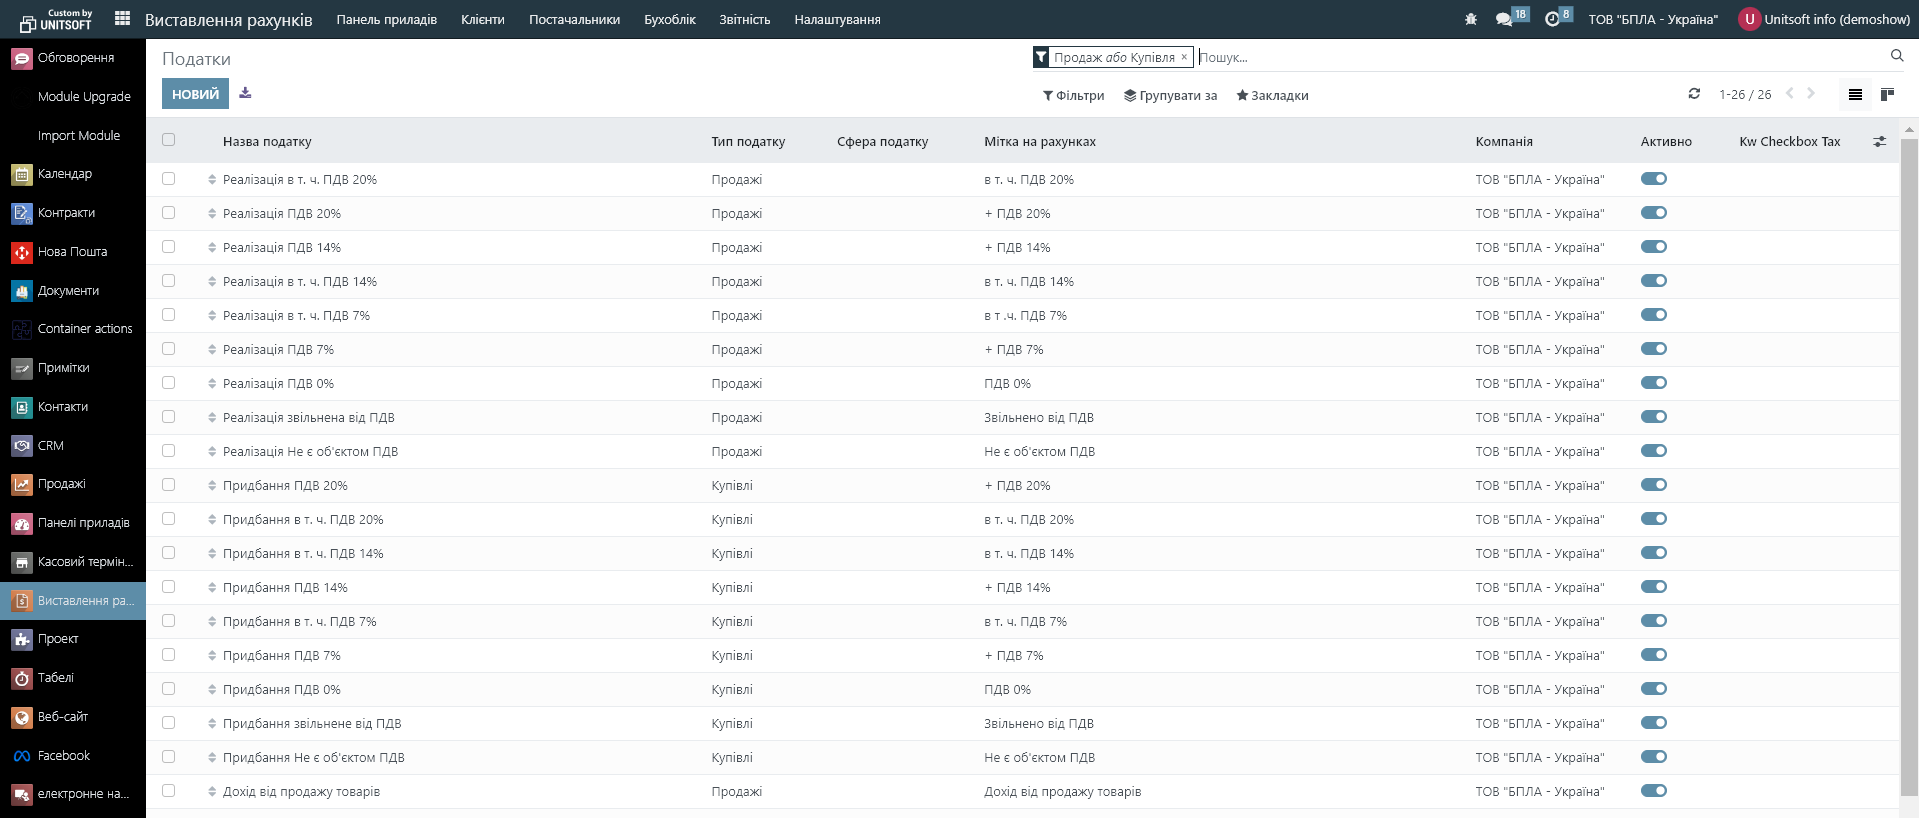Image resolution: width=1919 pixels, height=818 pixels.
Task: Open the Реалізація ПДВ 0% tax record
Action: click(278, 384)
